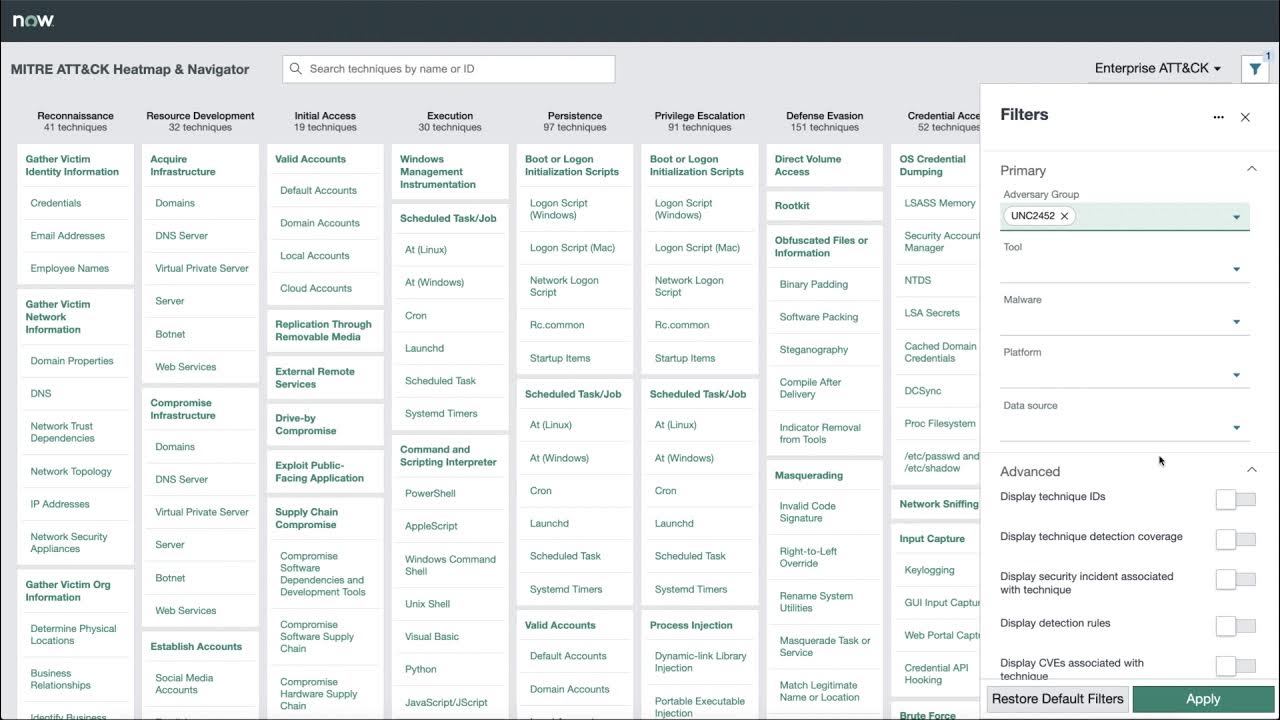Toggle Display detection rules on
Viewport: 1280px width, 720px height.
[1236, 625]
